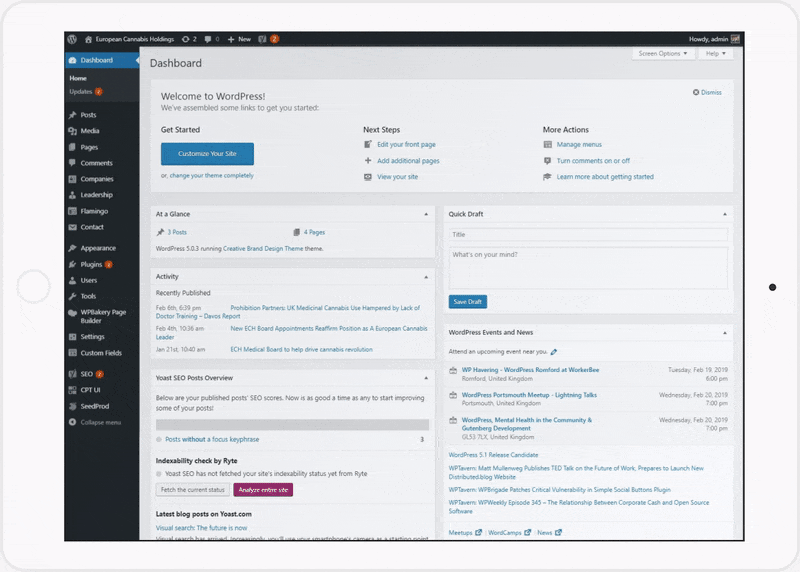Open the 4 Pages link
The image size is (800, 572).
click(x=314, y=232)
